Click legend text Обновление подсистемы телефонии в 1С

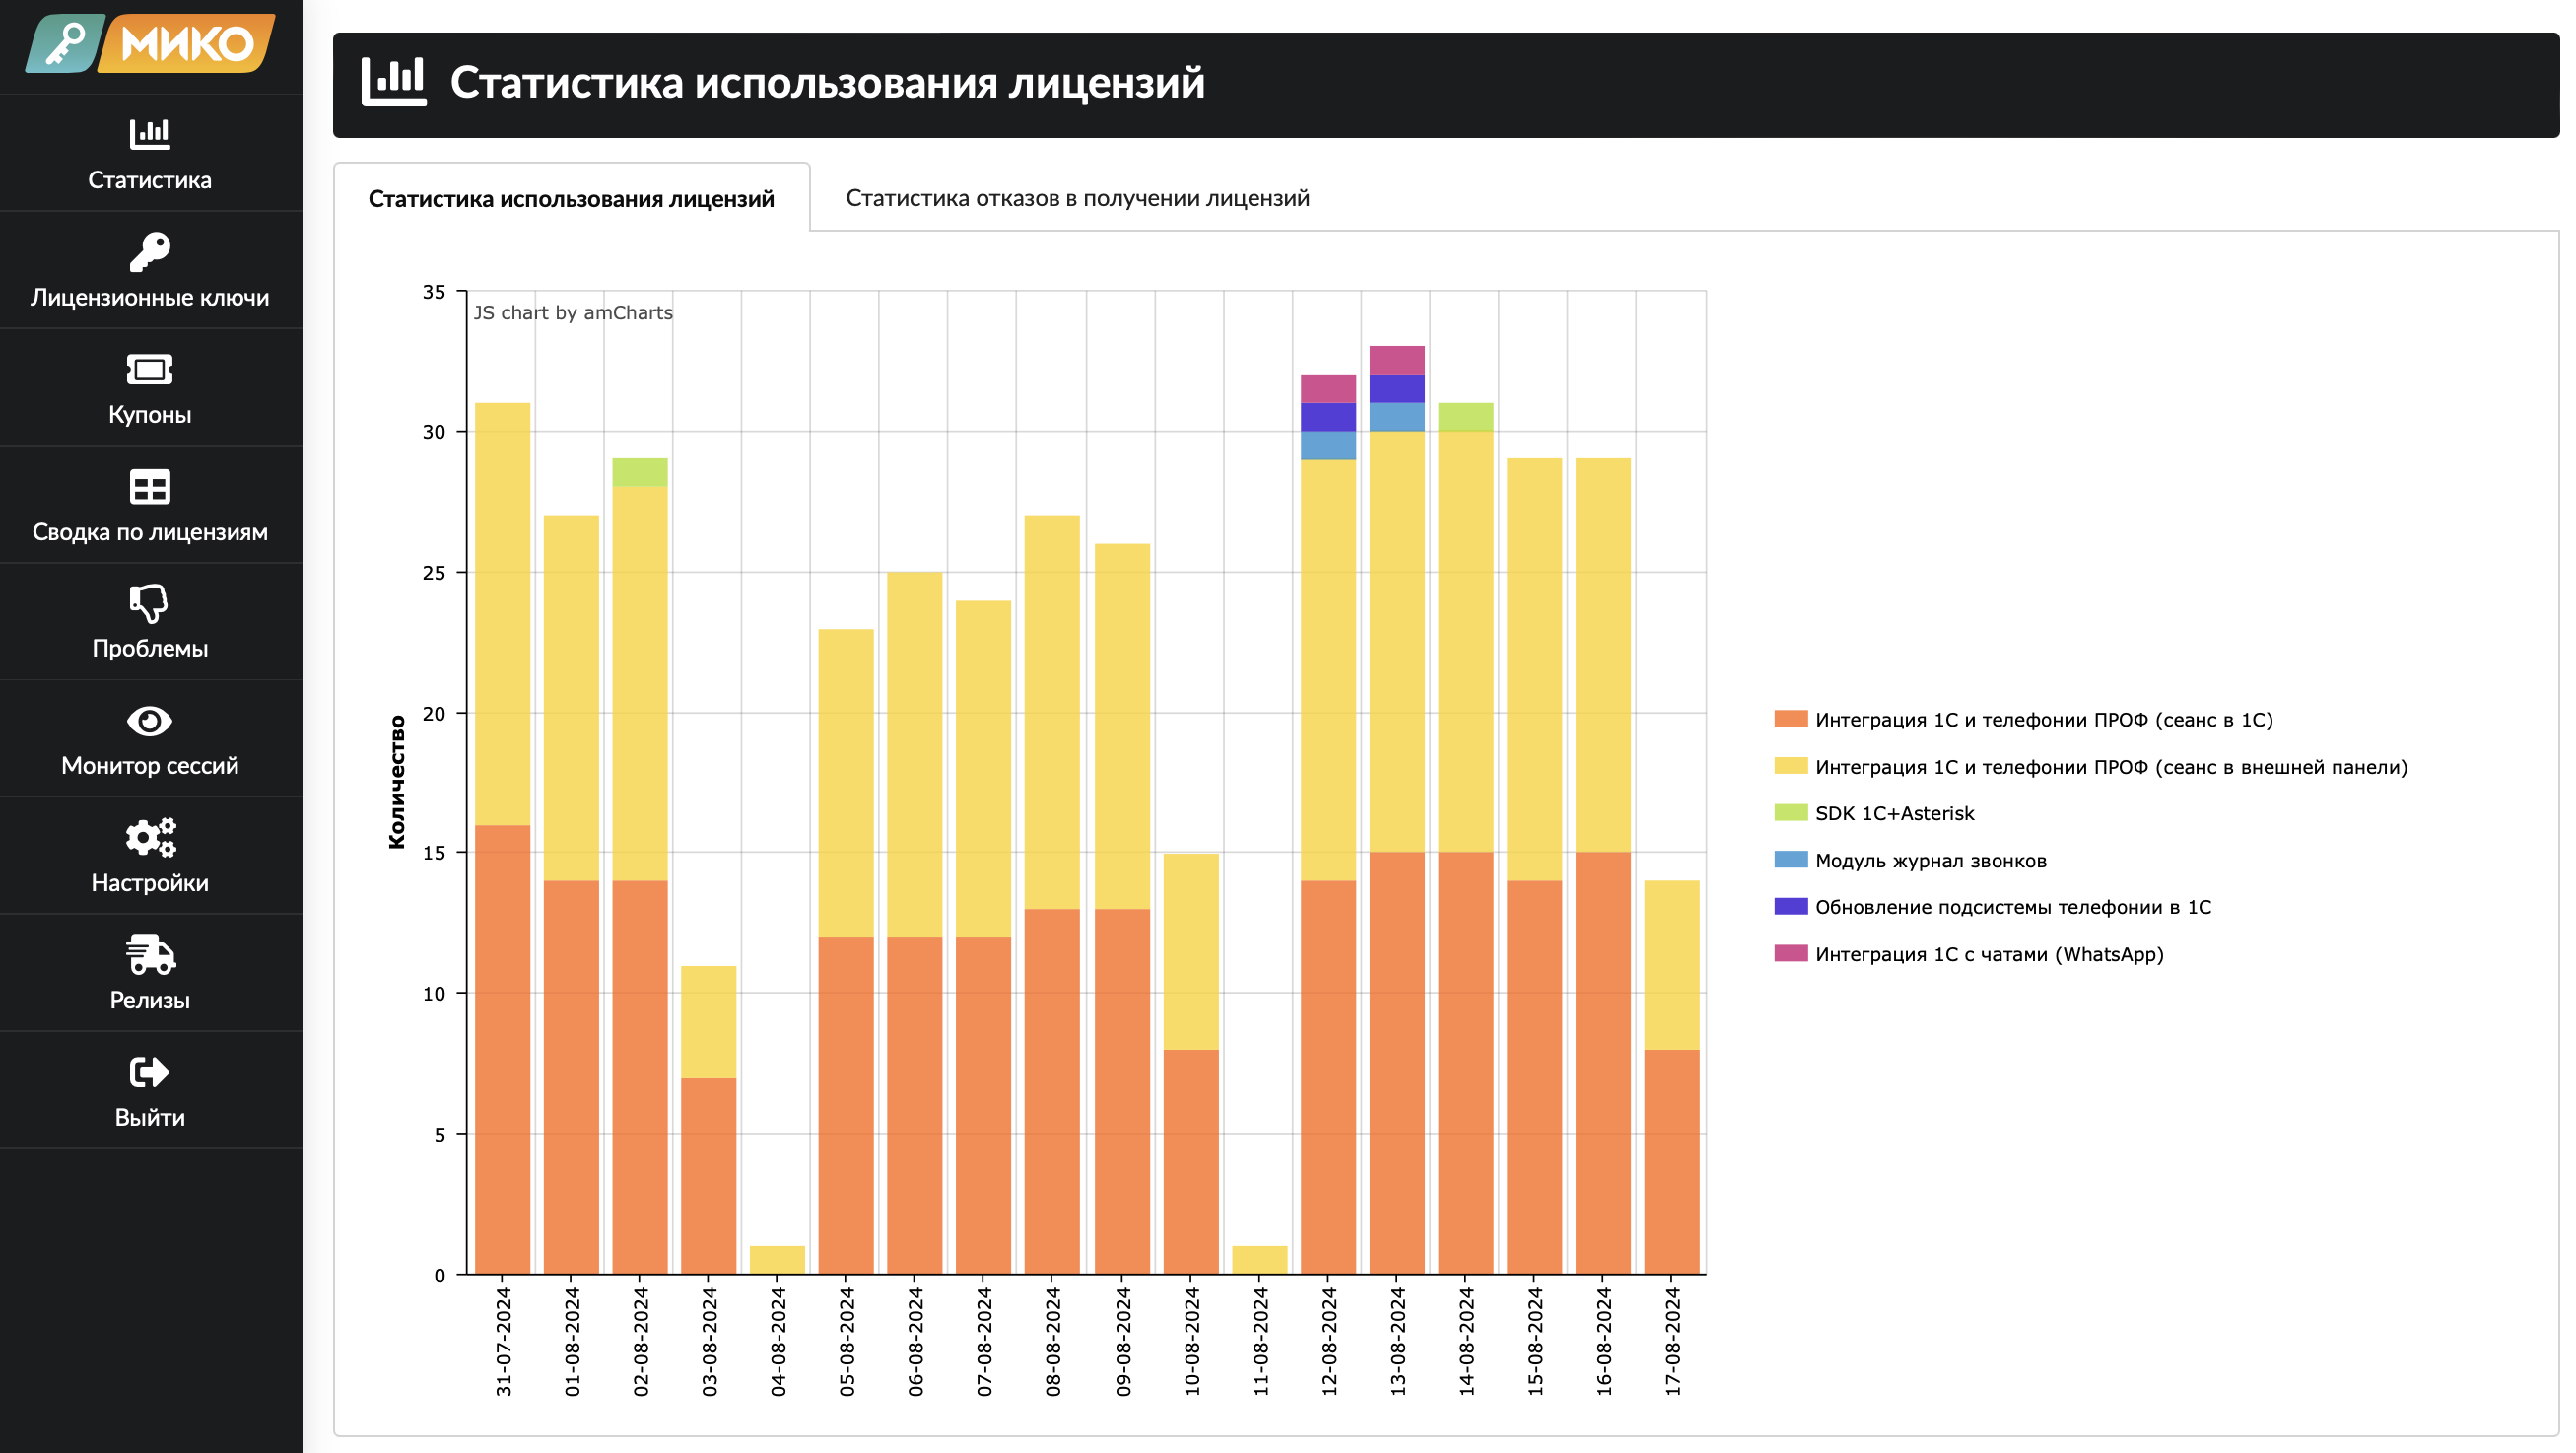2013,907
